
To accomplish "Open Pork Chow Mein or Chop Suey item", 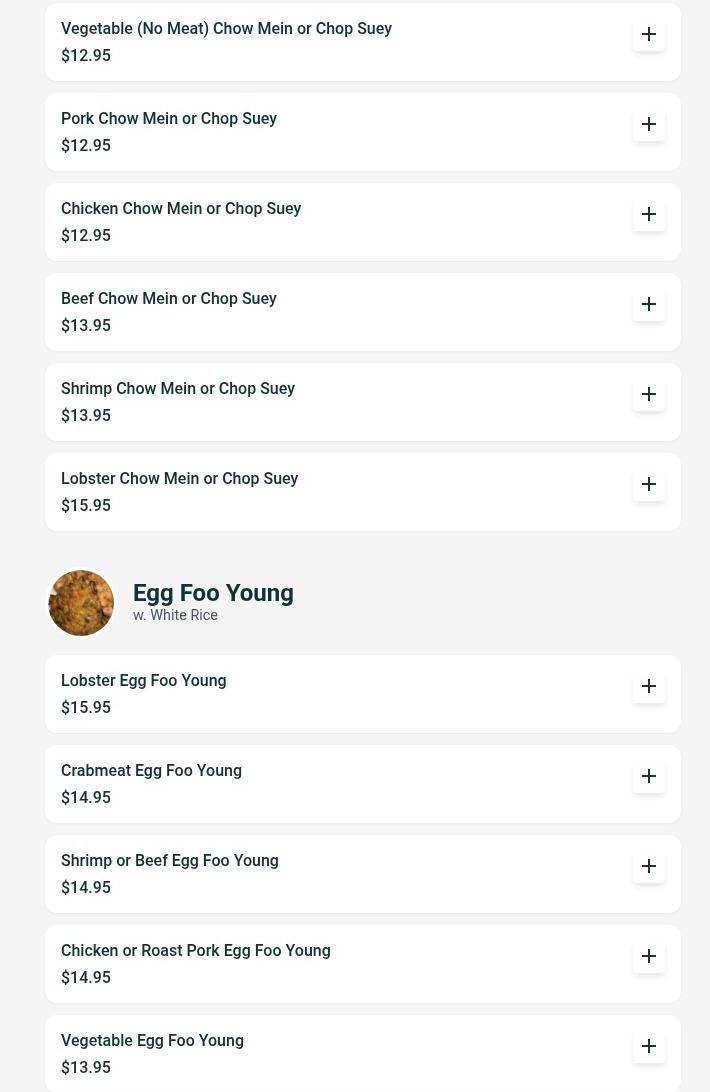I will 169,119.
